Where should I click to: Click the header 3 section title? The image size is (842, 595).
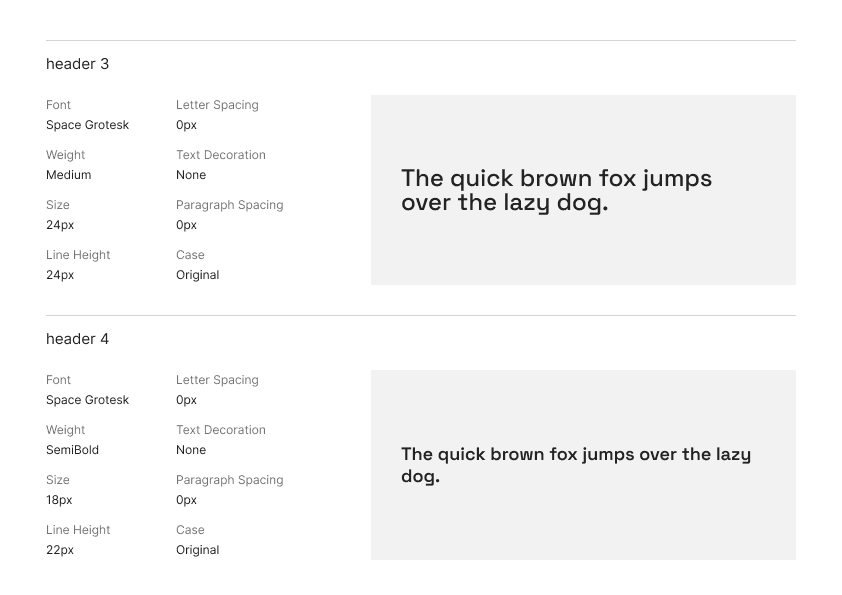click(x=77, y=64)
